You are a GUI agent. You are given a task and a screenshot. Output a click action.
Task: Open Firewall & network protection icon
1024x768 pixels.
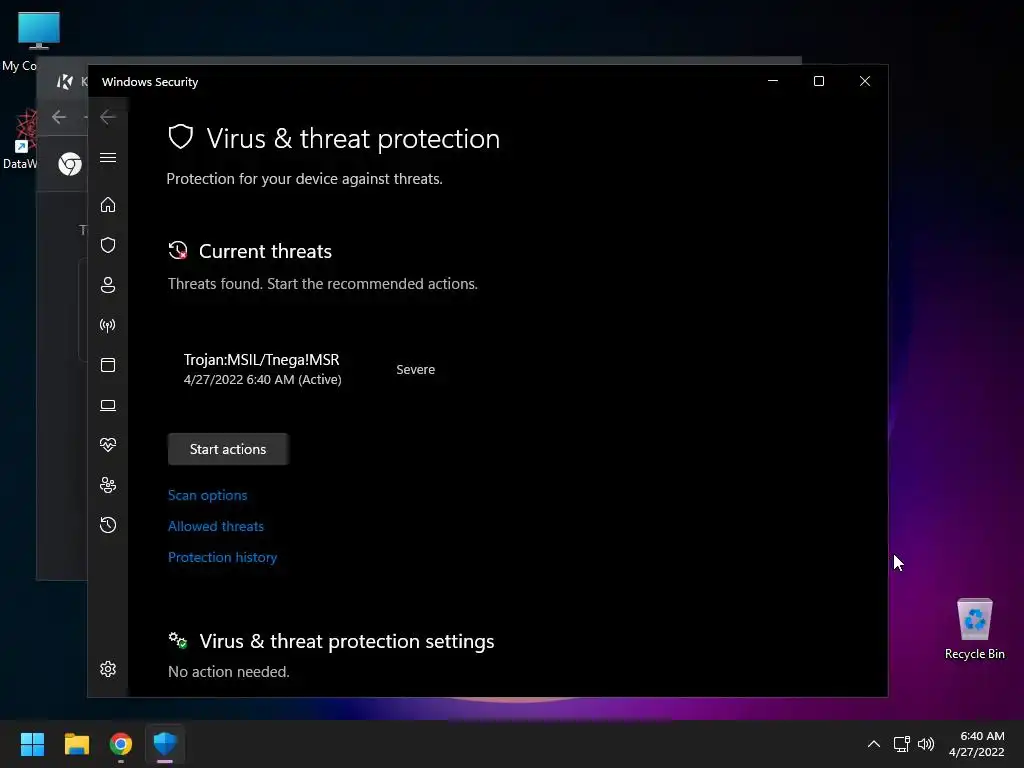pos(108,325)
